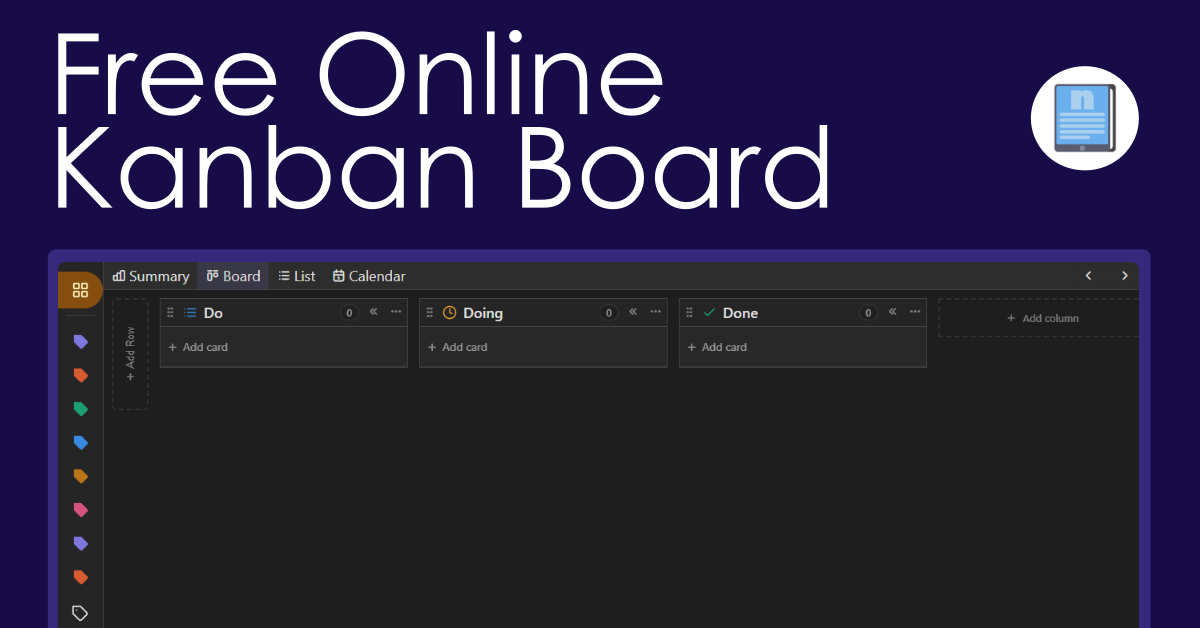This screenshot has width=1200, height=628.
Task: Open the three-dot menu of Do column
Action: pyautogui.click(x=396, y=312)
